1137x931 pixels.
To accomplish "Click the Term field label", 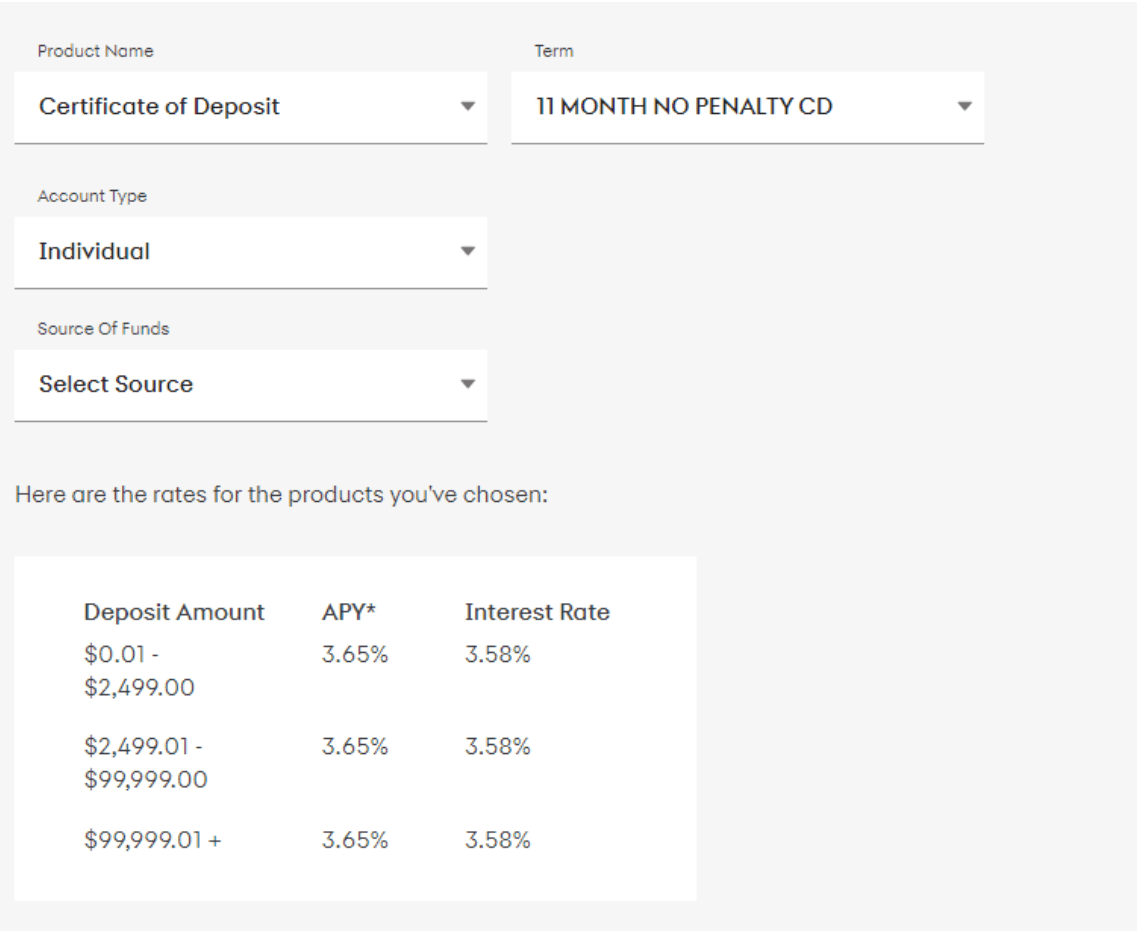I will click(553, 51).
